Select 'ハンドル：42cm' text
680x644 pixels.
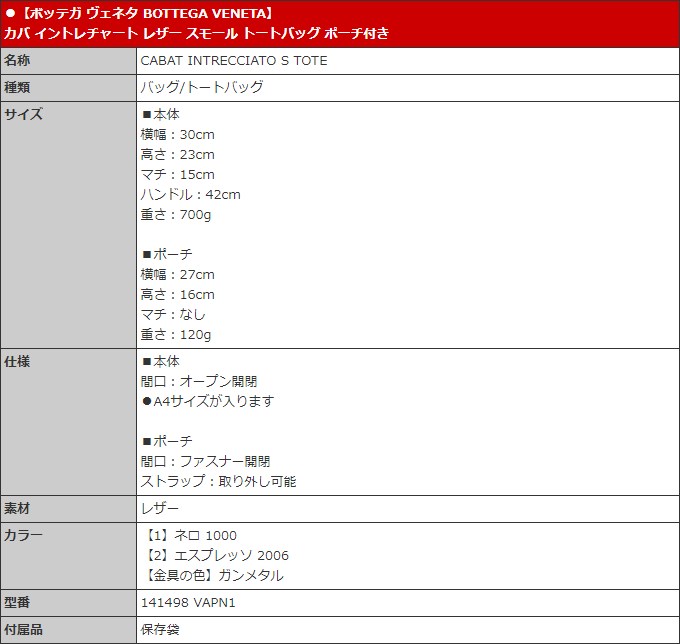click(190, 194)
